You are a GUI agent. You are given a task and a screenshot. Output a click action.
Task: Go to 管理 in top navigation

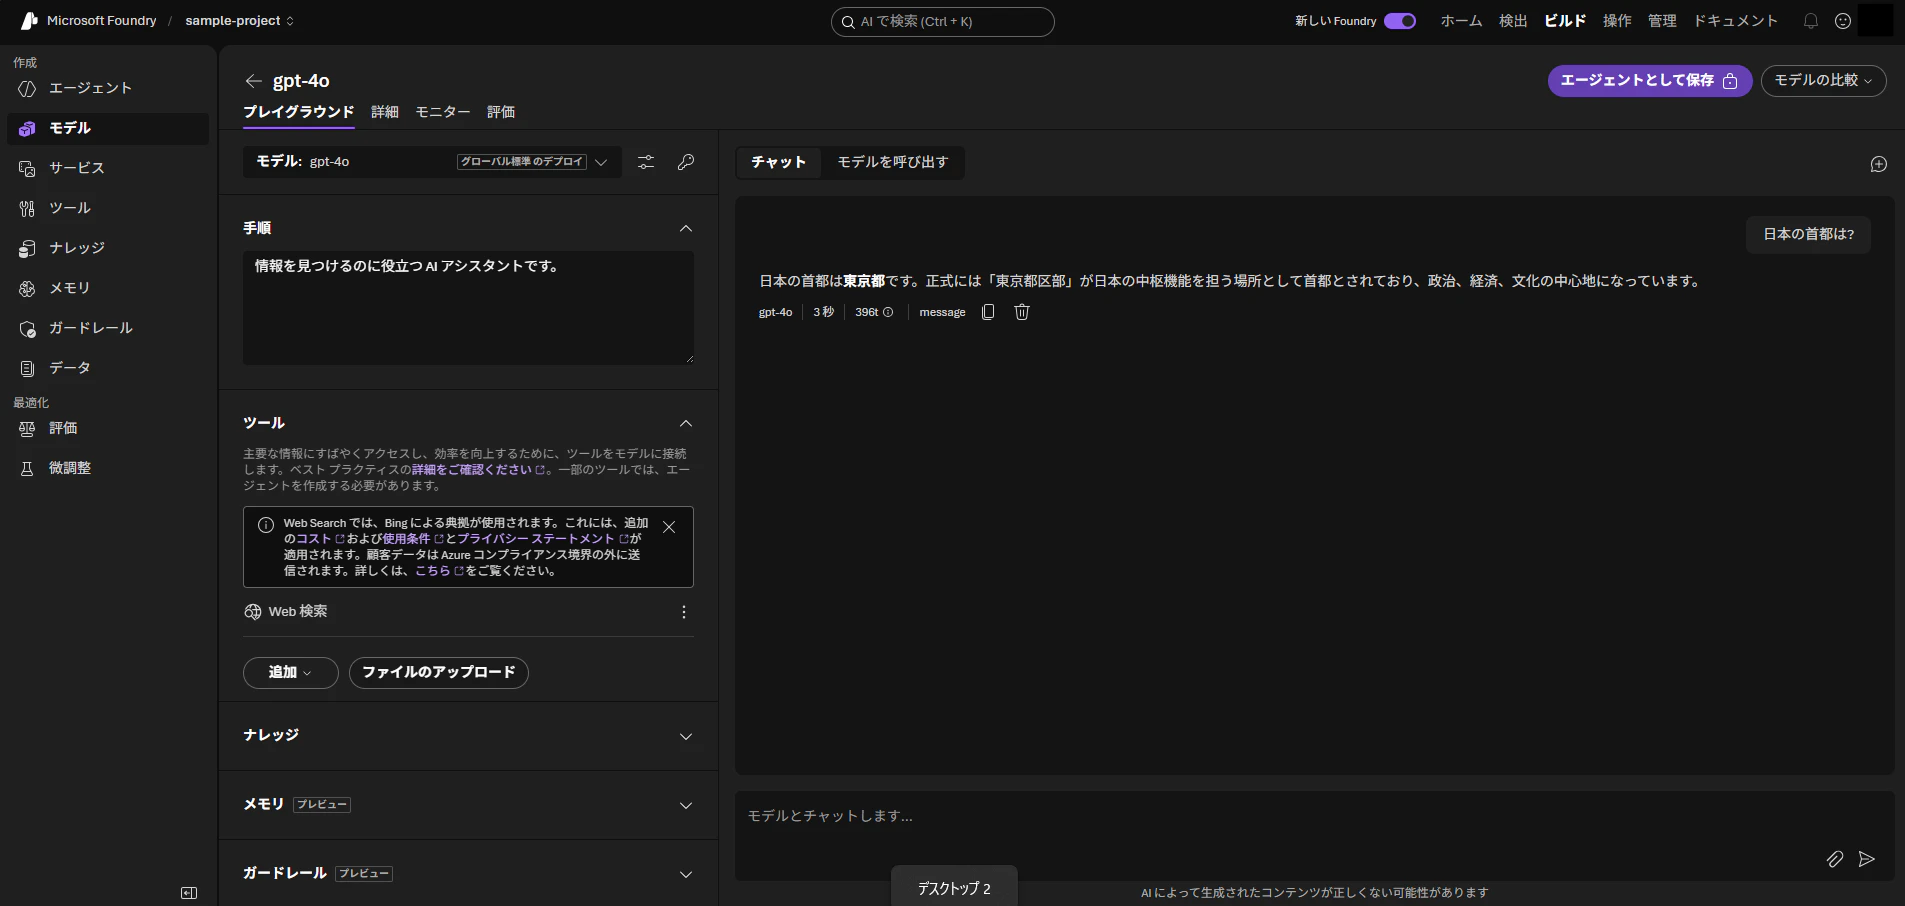coord(1662,21)
